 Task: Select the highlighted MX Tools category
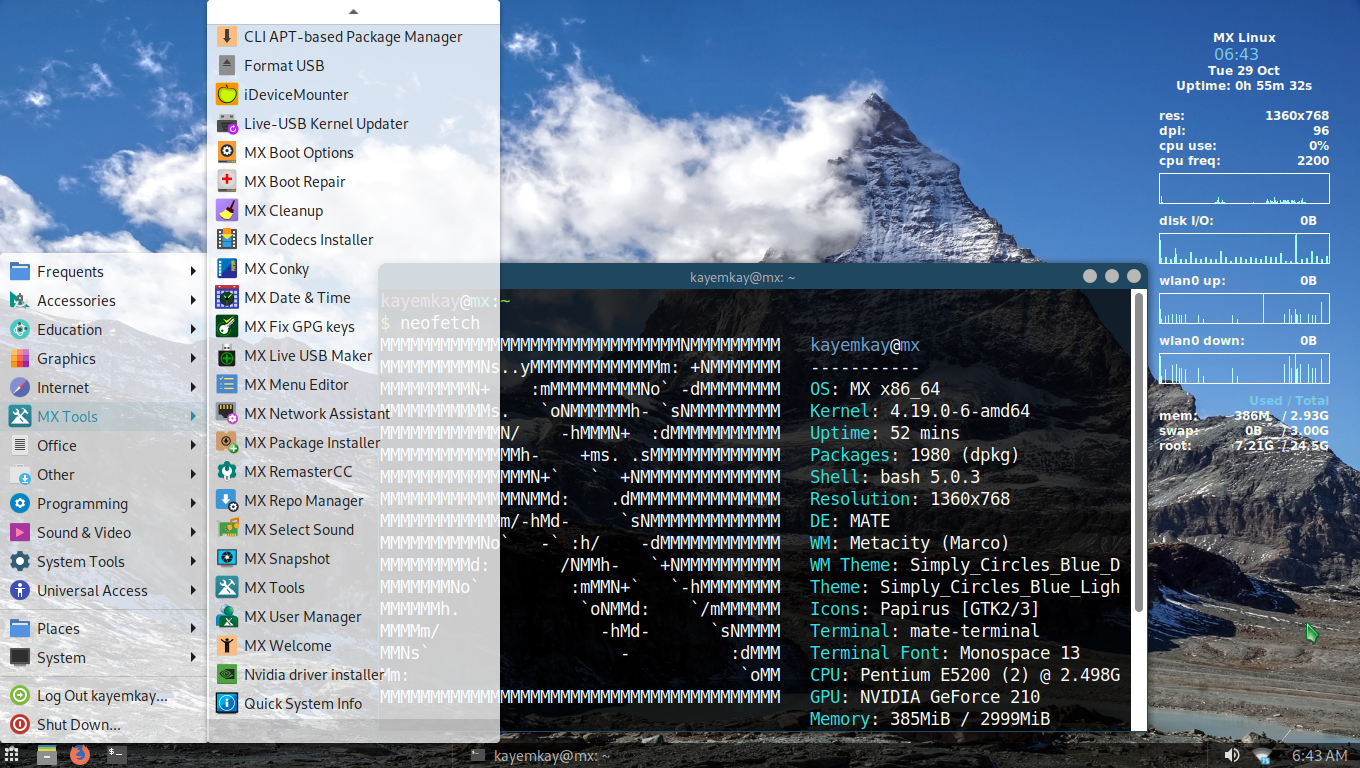(104, 417)
